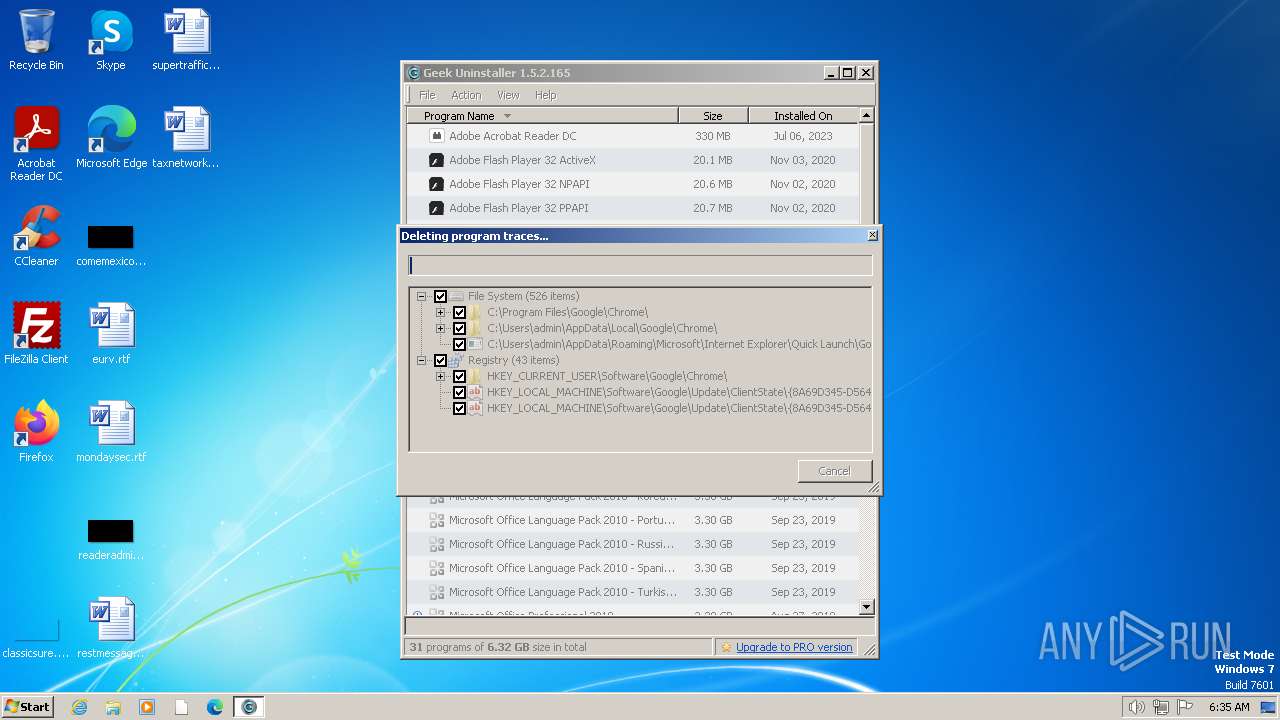Uncheck the File System (526 items) checkbox
1280x720 pixels.
(440, 296)
